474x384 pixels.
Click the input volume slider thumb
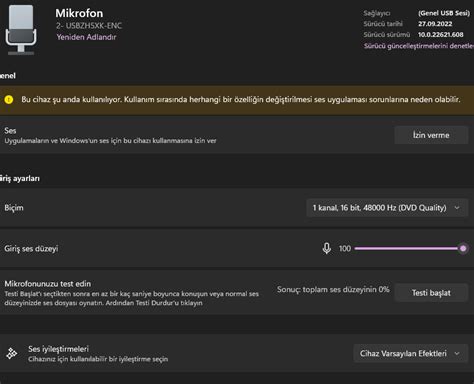tap(463, 248)
